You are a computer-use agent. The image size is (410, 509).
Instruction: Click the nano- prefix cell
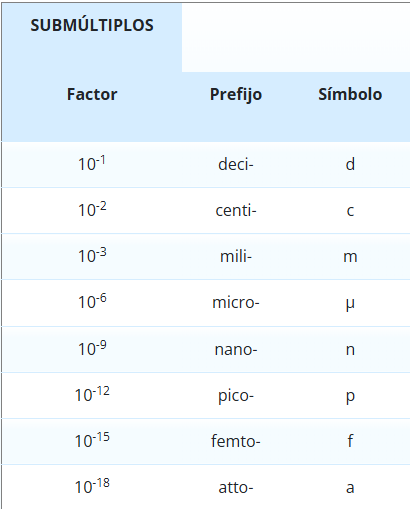(236, 350)
